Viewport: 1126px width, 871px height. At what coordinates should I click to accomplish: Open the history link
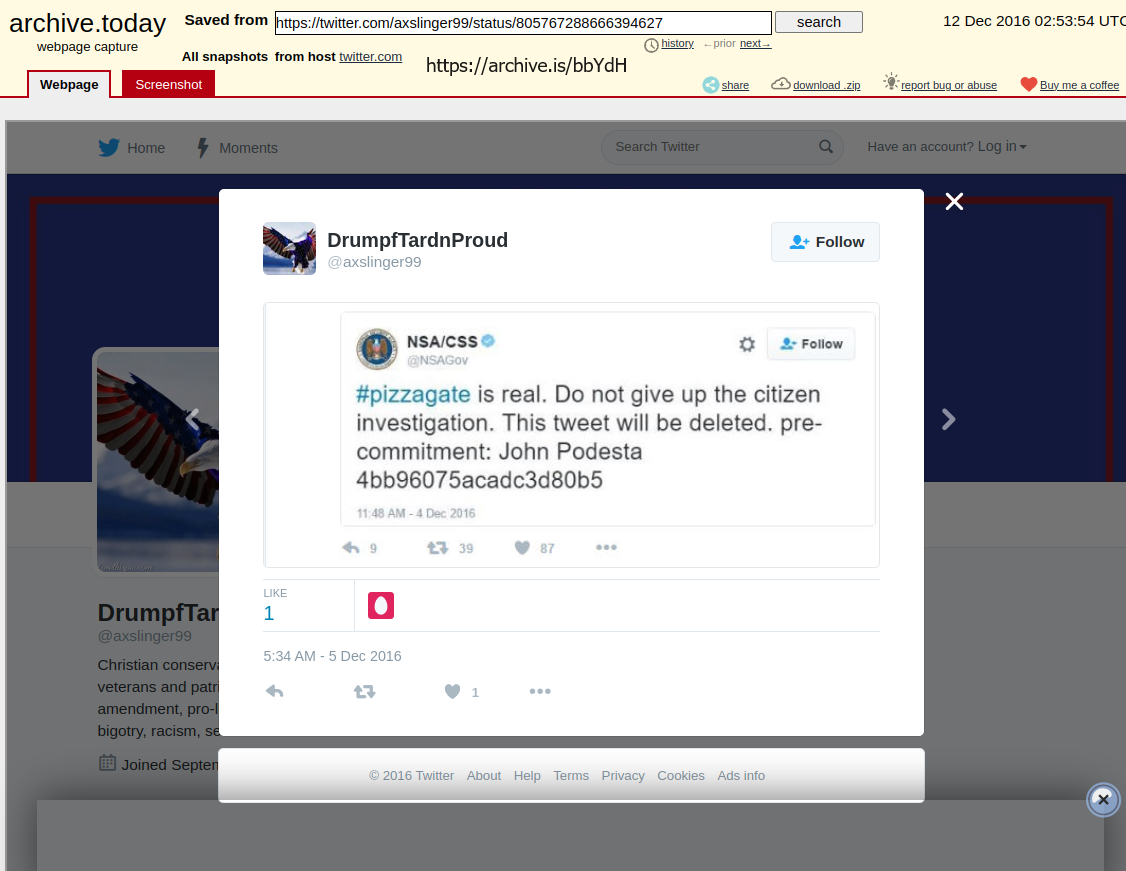677,43
